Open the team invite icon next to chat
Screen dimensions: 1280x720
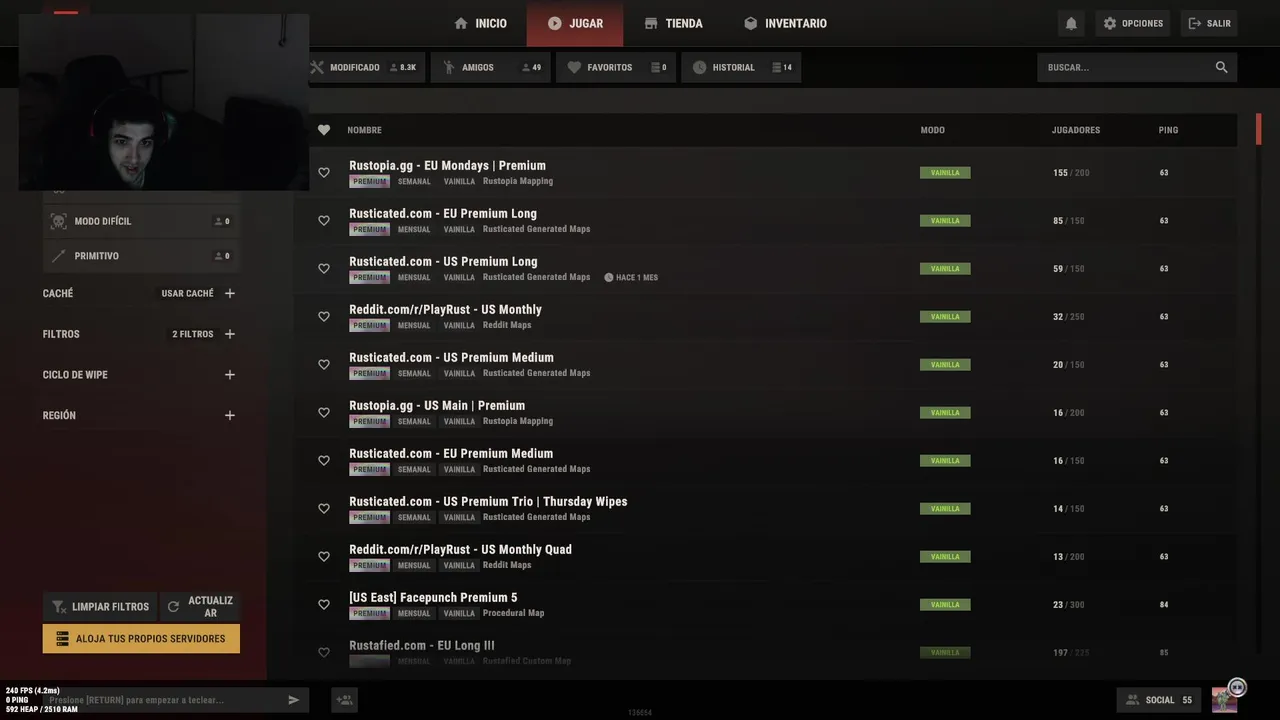point(345,700)
